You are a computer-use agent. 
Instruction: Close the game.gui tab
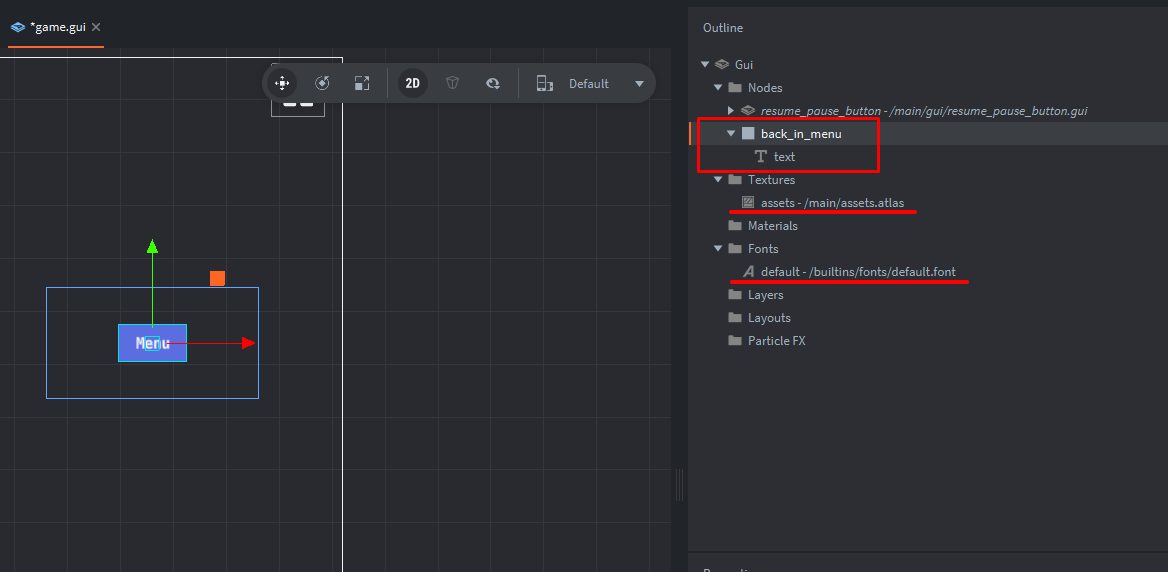pos(96,27)
